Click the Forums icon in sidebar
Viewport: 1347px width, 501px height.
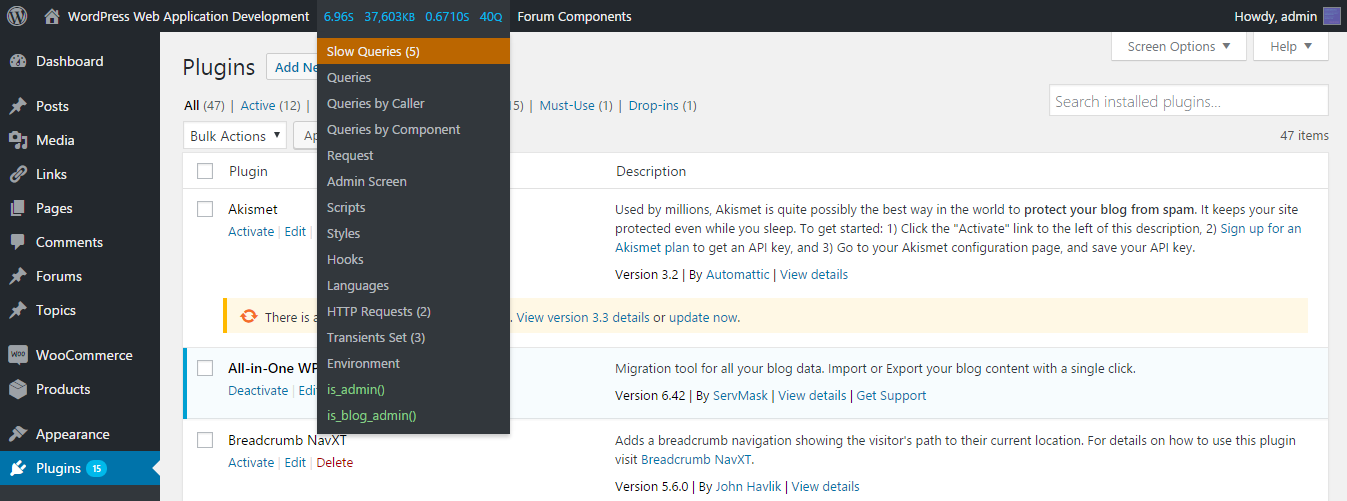18,276
